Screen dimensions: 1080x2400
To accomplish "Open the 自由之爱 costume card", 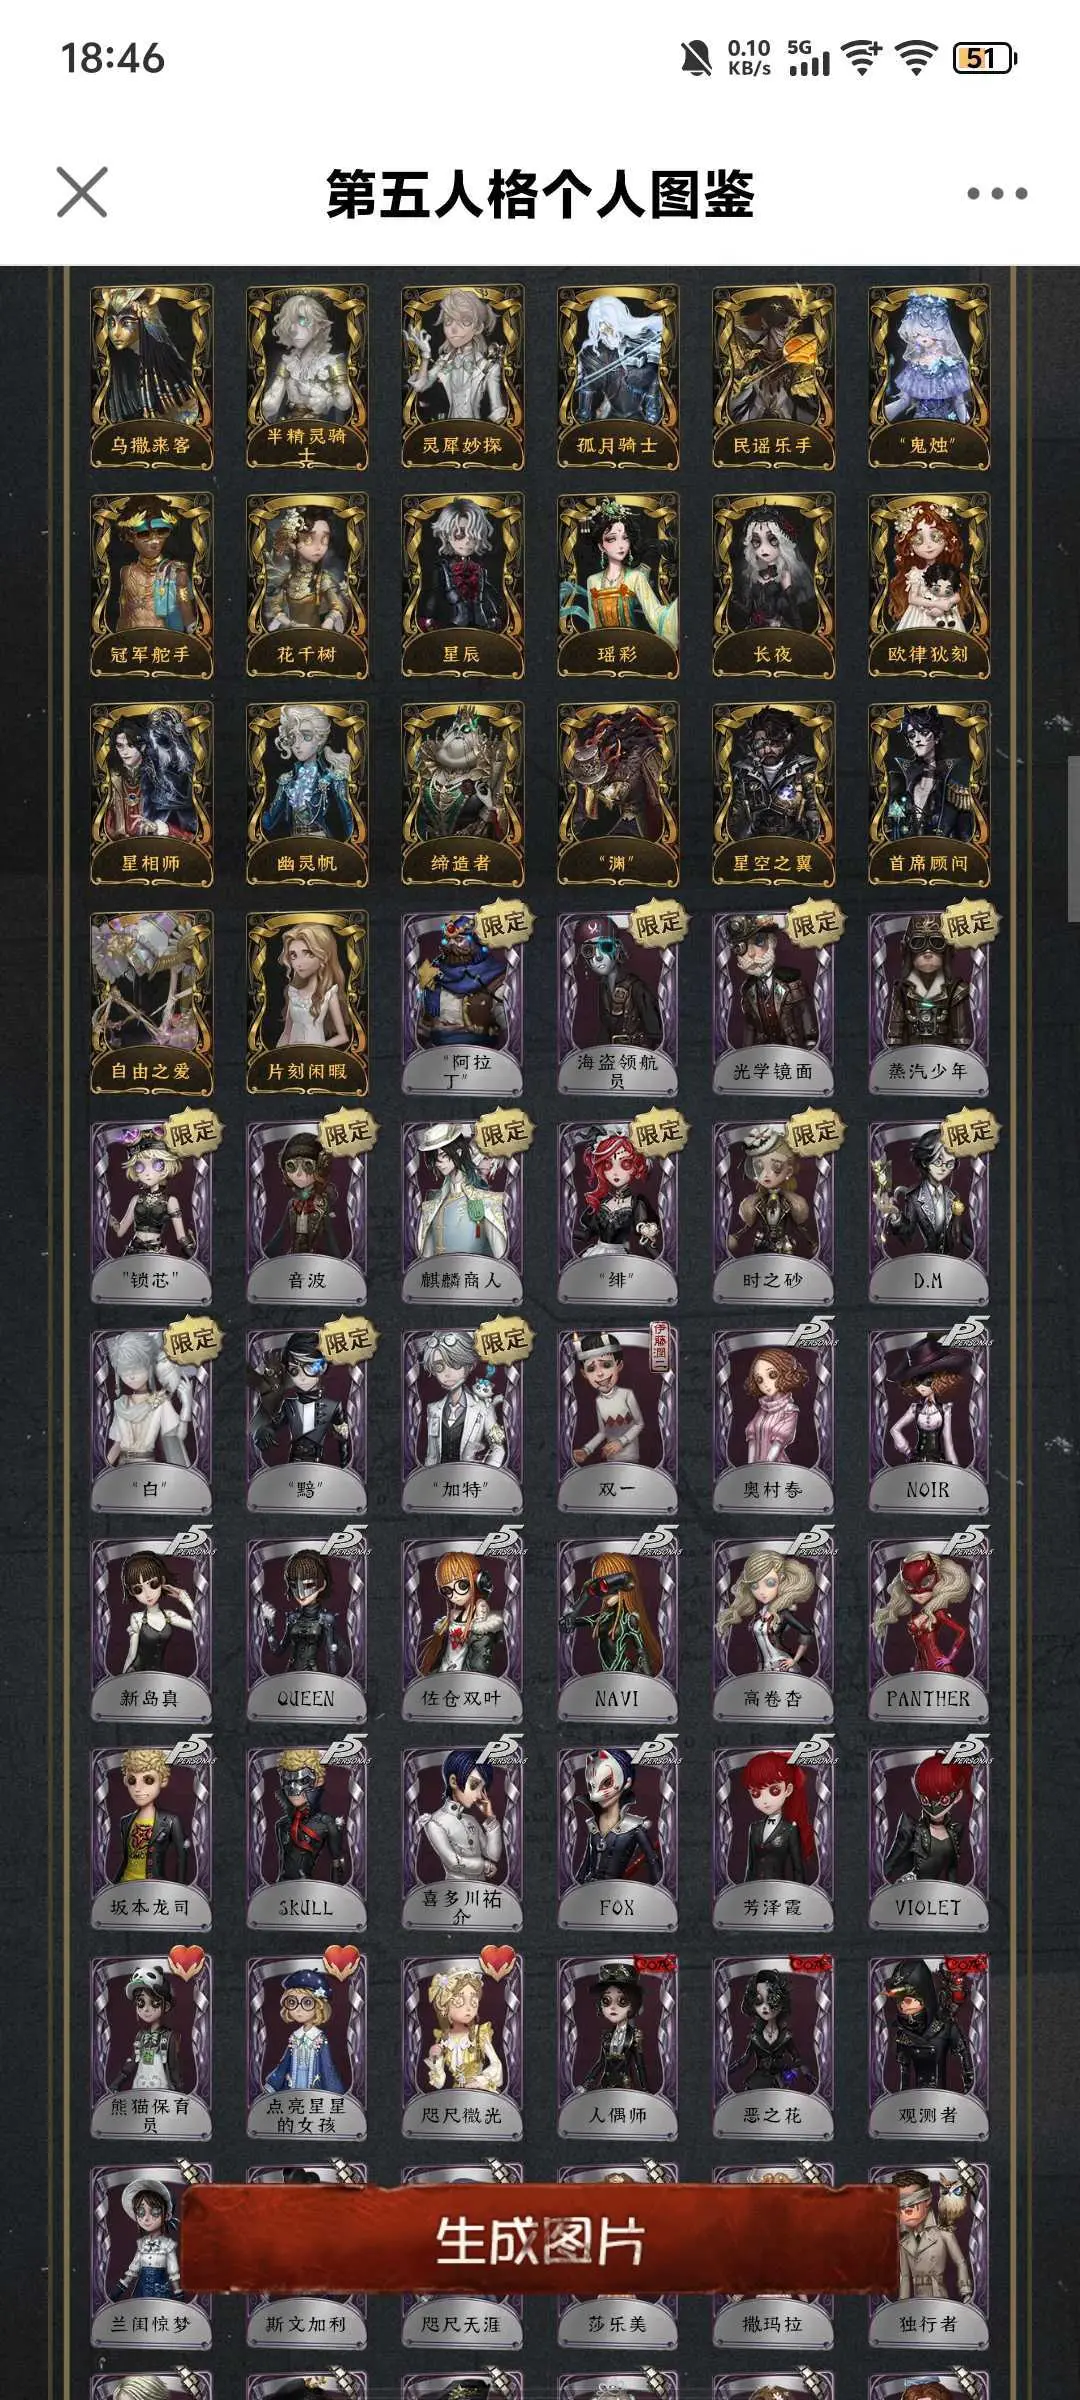I will (151, 1003).
